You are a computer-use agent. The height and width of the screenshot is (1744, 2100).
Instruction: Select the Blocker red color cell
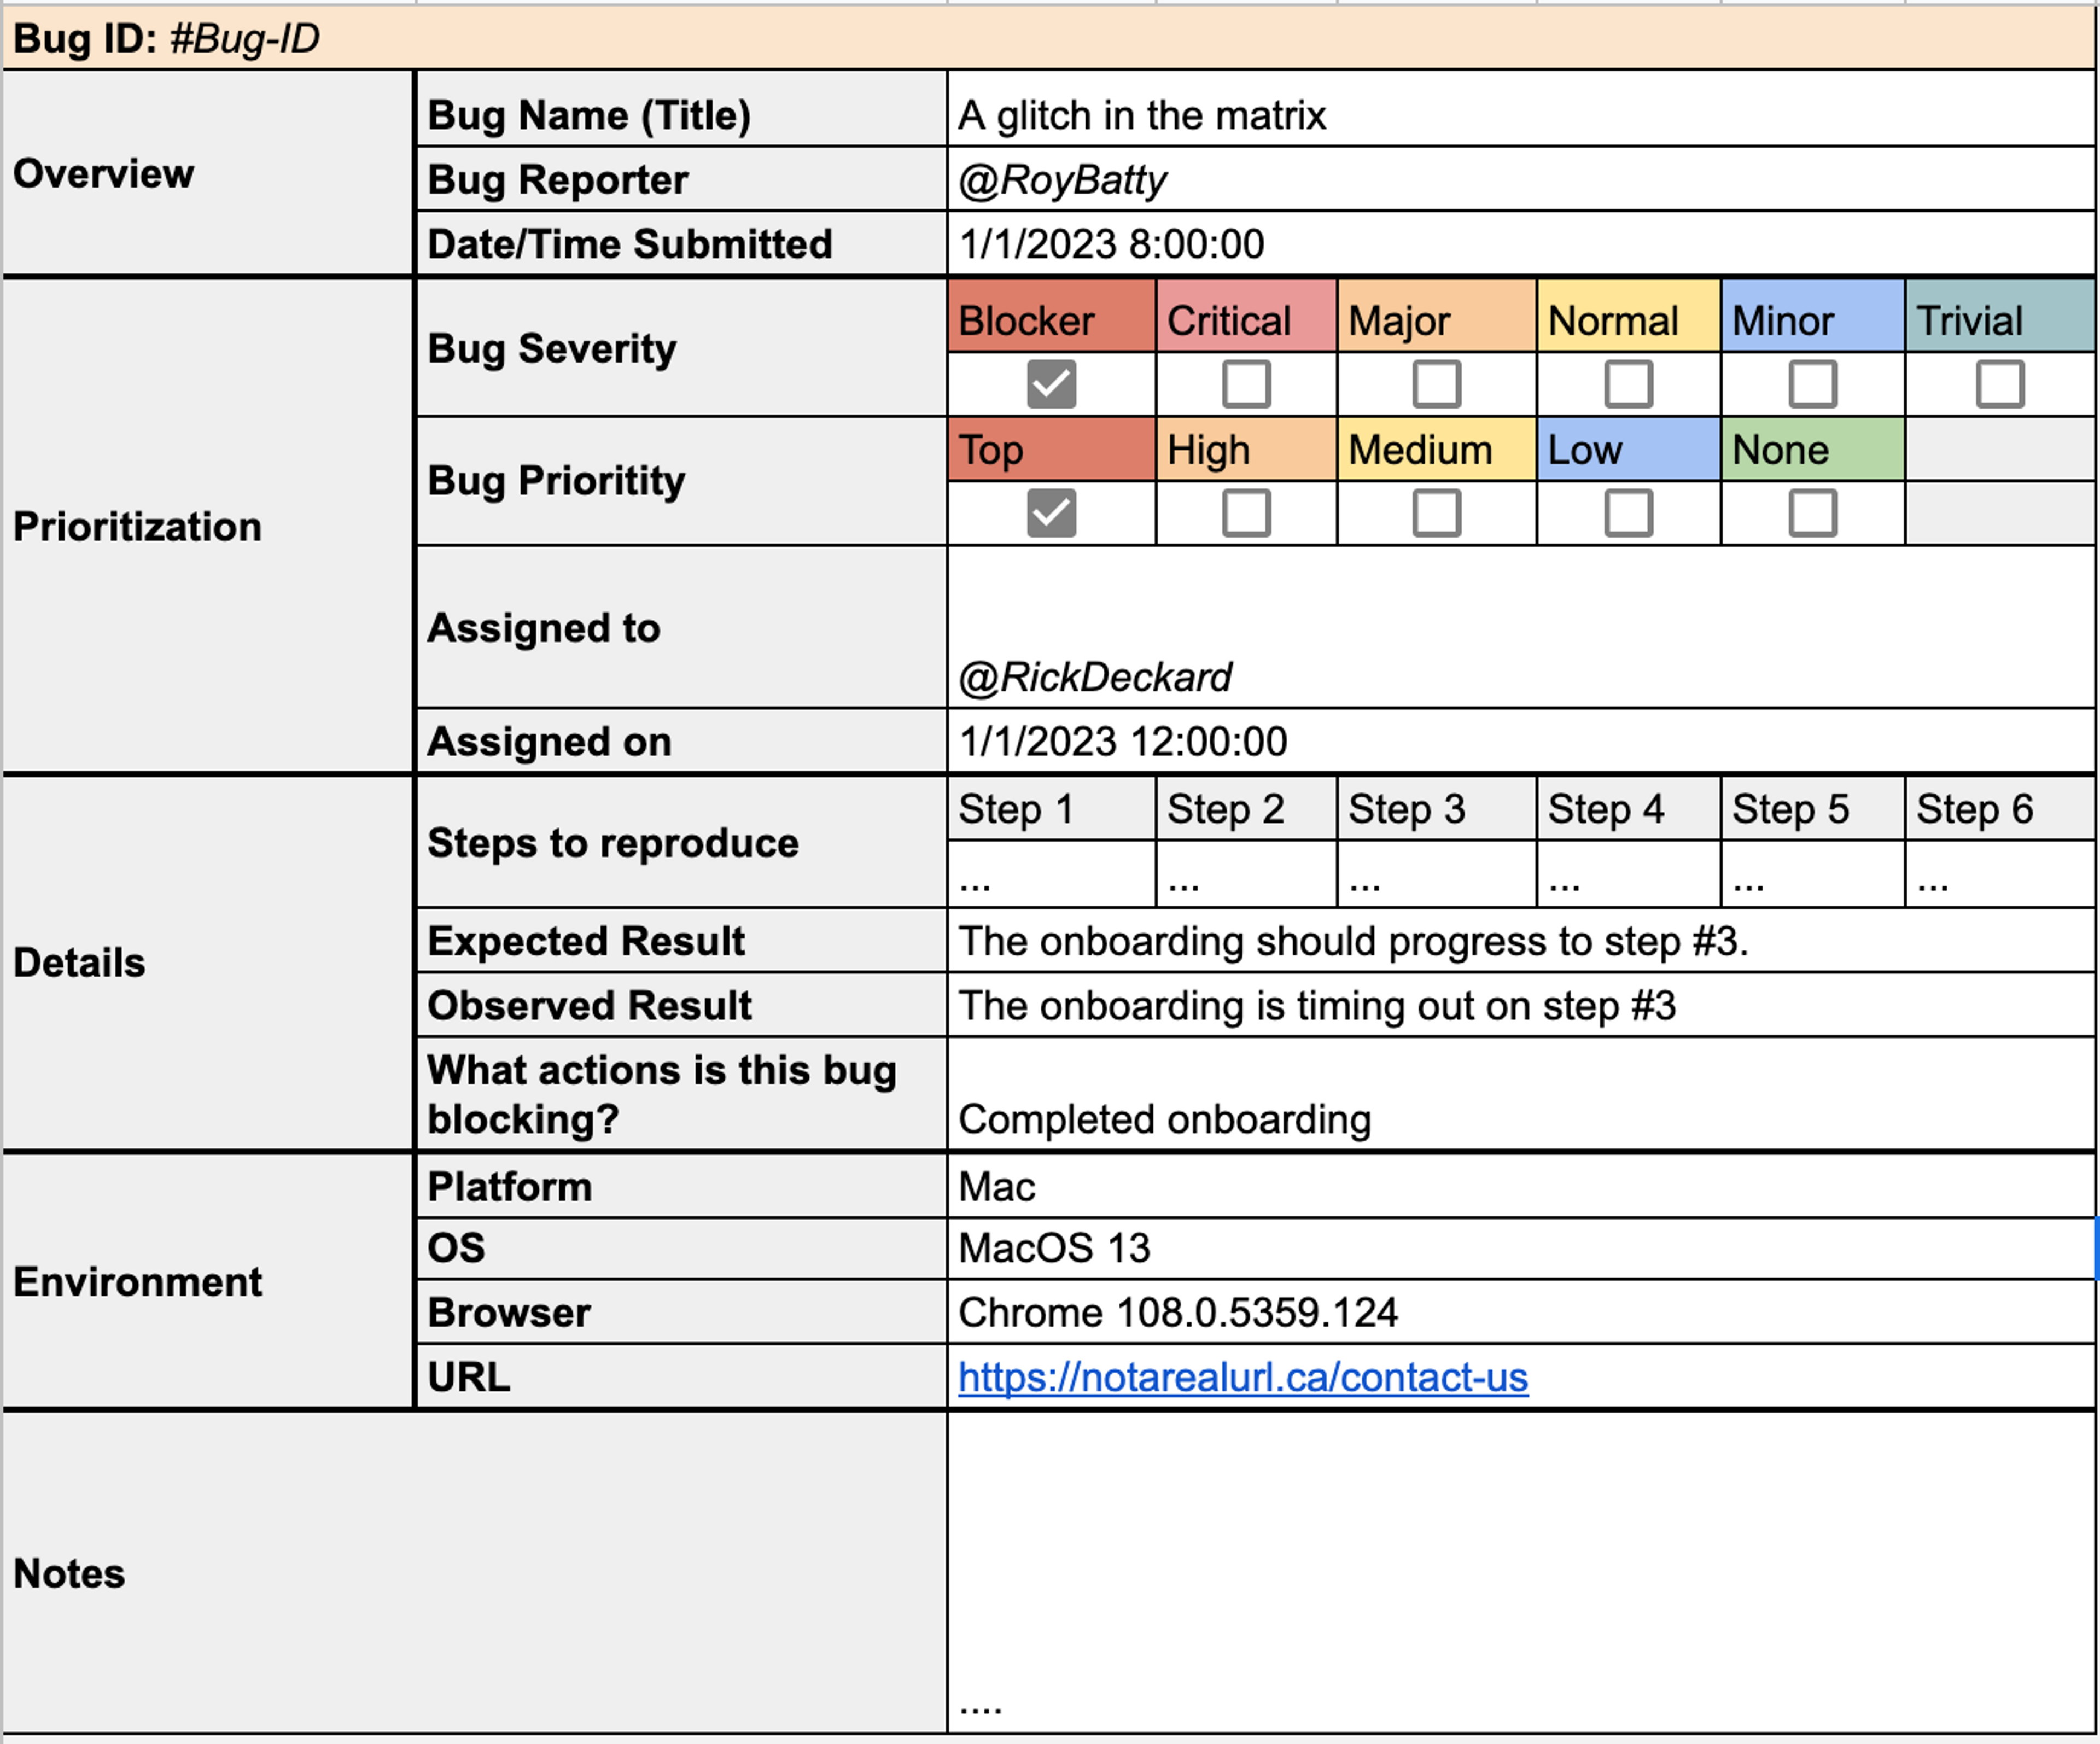[1051, 320]
